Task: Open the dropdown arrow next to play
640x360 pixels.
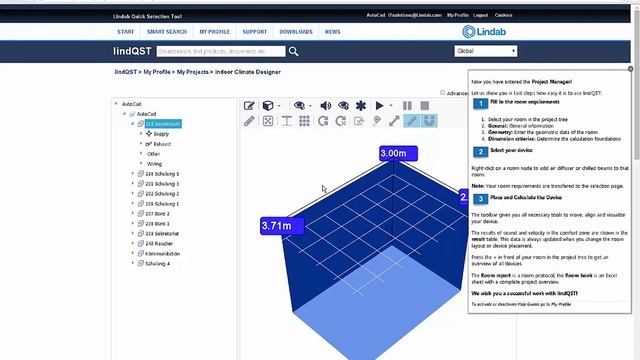Action: 391,106
